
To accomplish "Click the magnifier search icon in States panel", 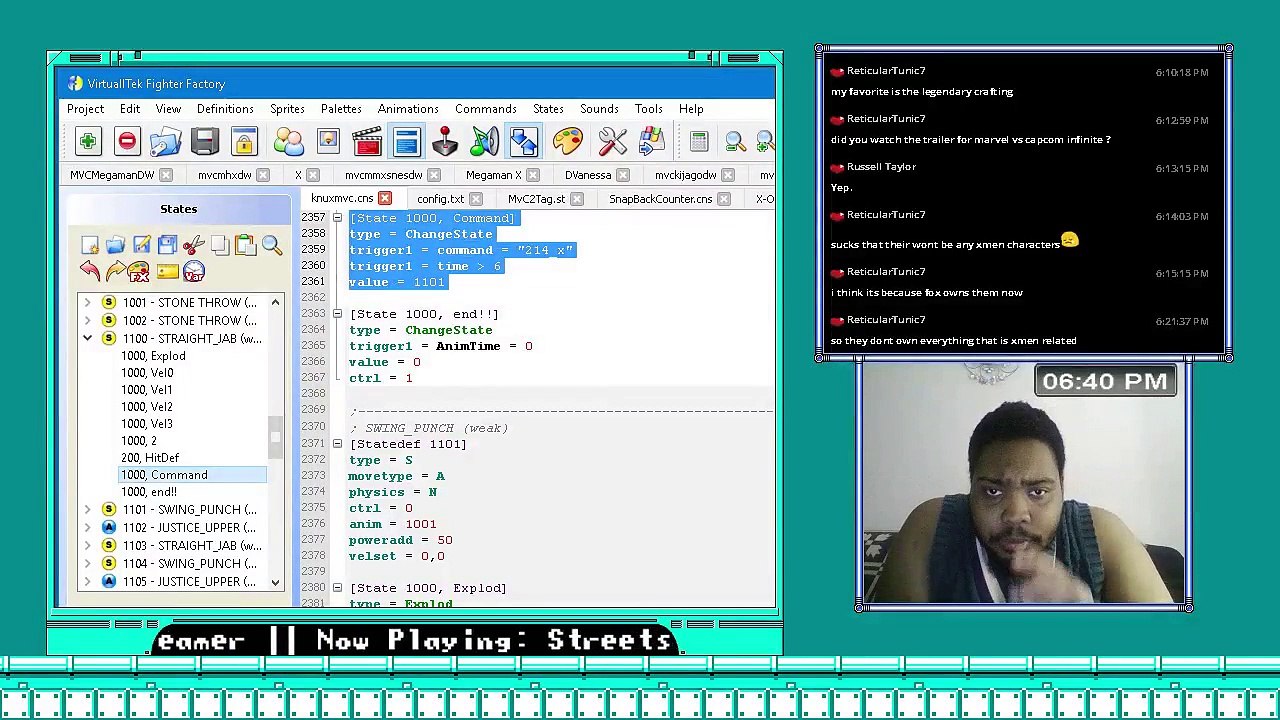I will (271, 245).
